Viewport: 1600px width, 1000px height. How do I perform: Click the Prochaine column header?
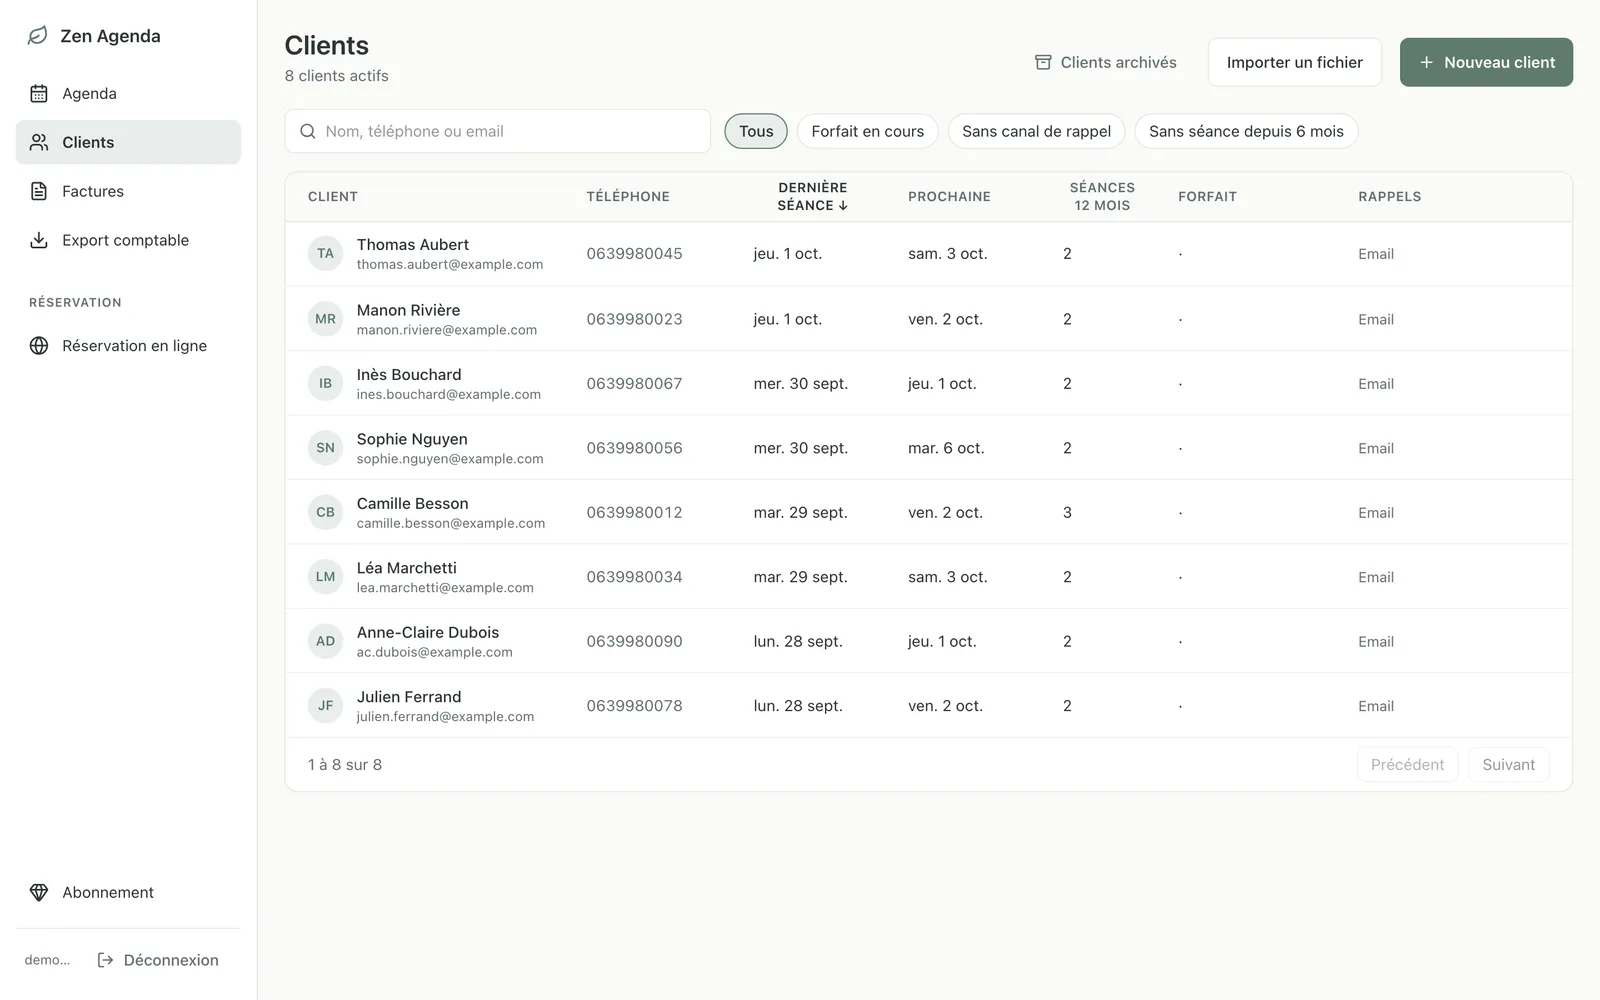pos(949,197)
